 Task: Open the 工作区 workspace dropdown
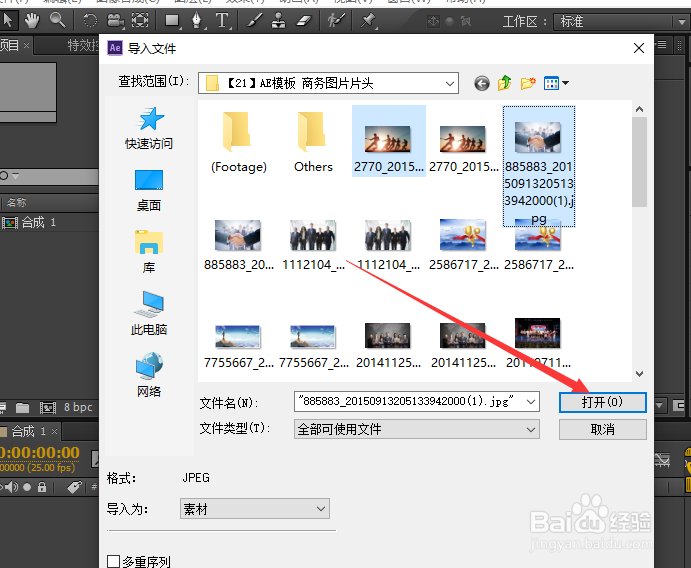point(621,21)
